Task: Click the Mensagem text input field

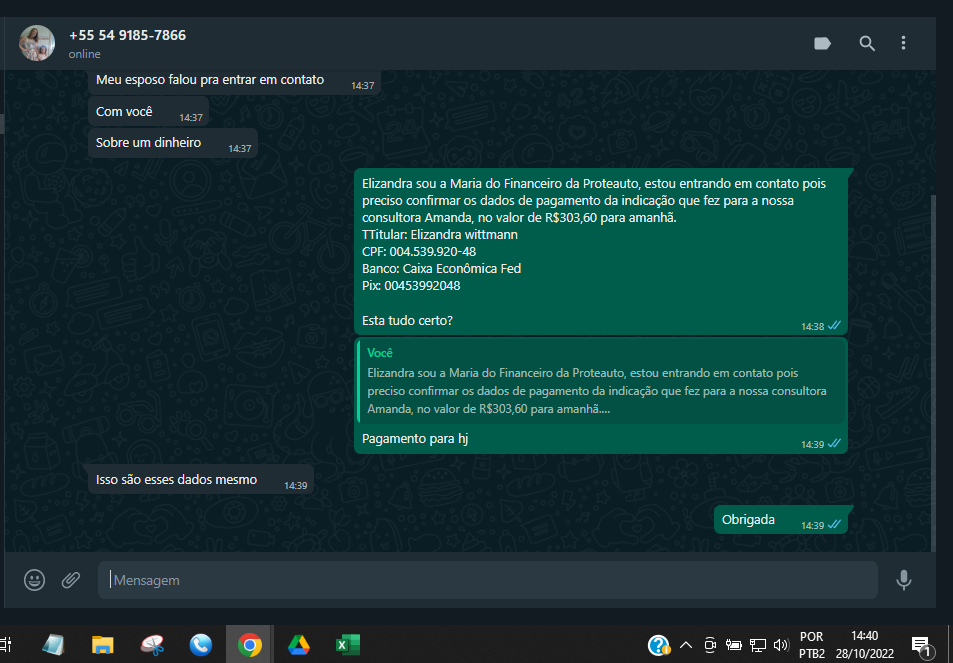Action: 487,580
